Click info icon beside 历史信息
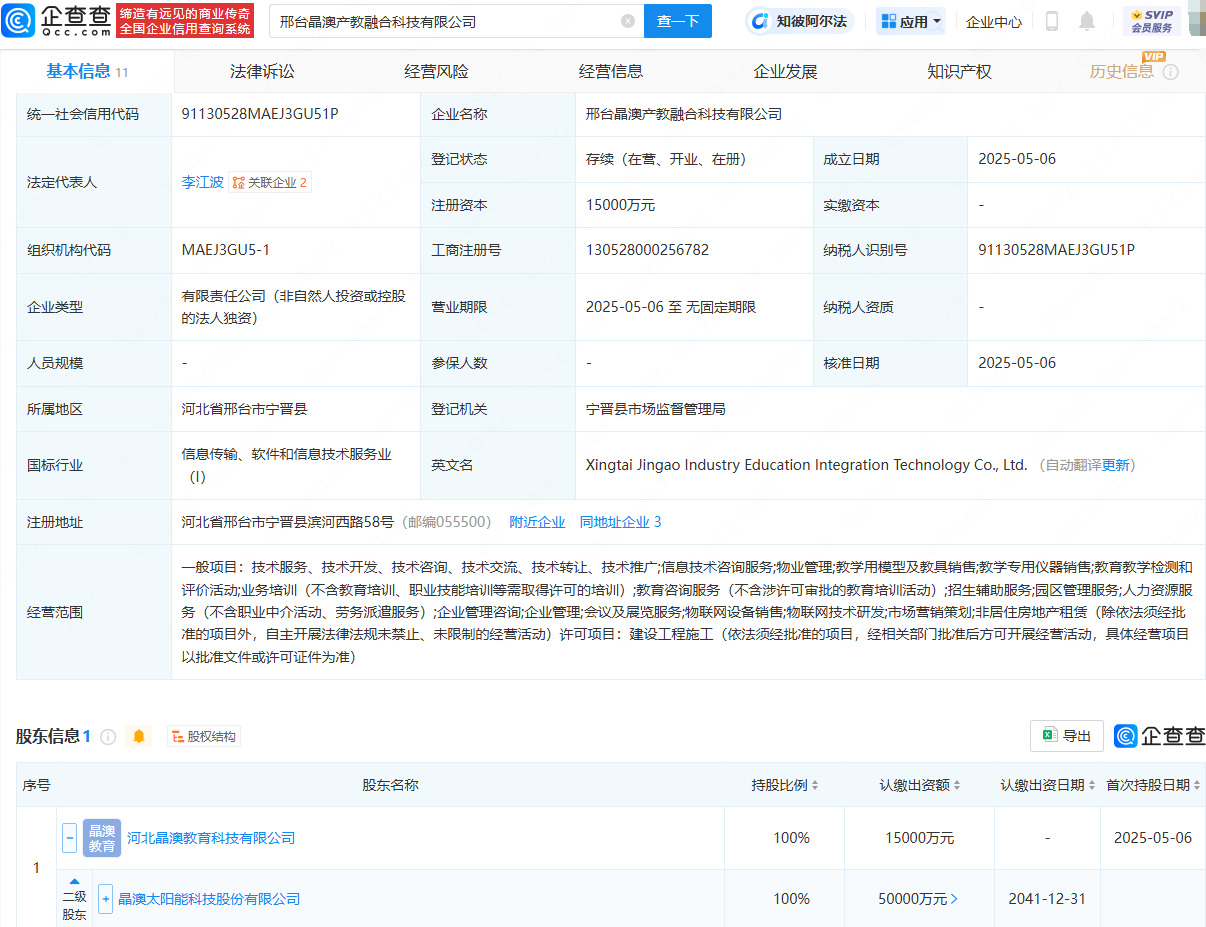 click(1170, 72)
